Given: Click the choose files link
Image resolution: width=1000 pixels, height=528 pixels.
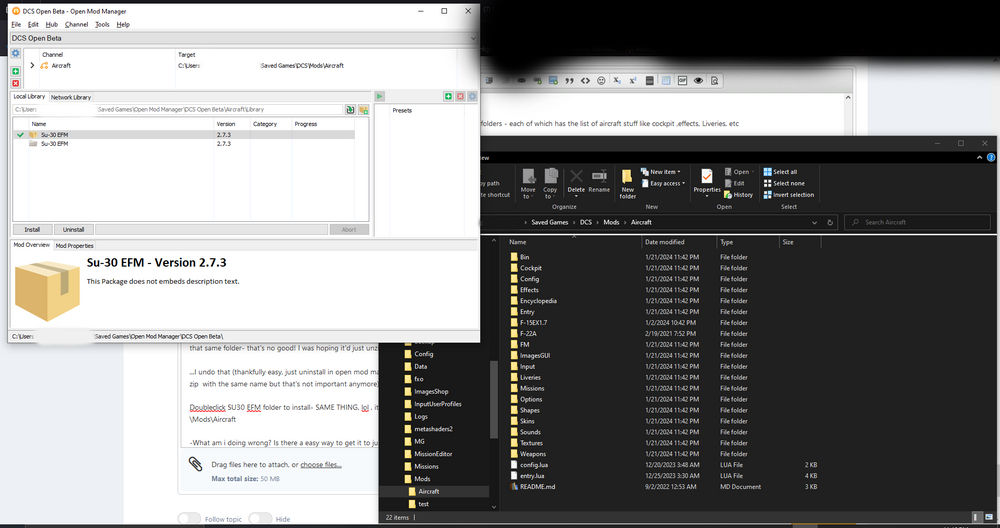Looking at the screenshot, I should point(321,465).
